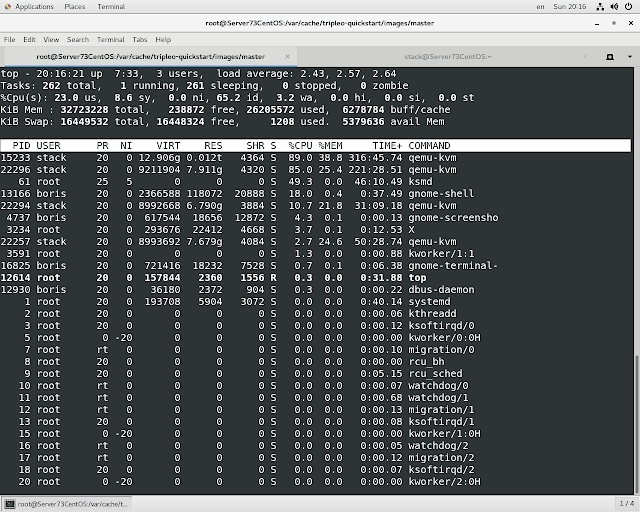This screenshot has width=640, height=512.
Task: Open the Search menu
Action: pyautogui.click(x=78, y=40)
